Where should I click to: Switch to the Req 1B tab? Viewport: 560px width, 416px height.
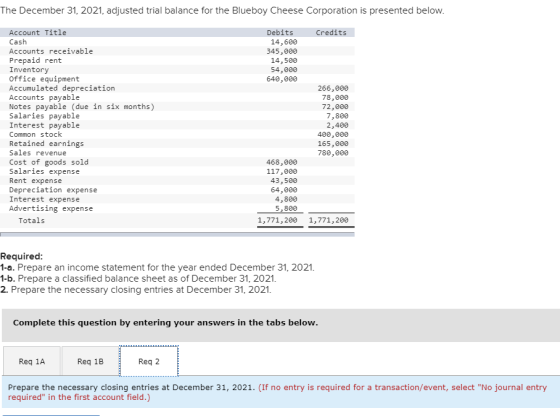tap(90, 361)
